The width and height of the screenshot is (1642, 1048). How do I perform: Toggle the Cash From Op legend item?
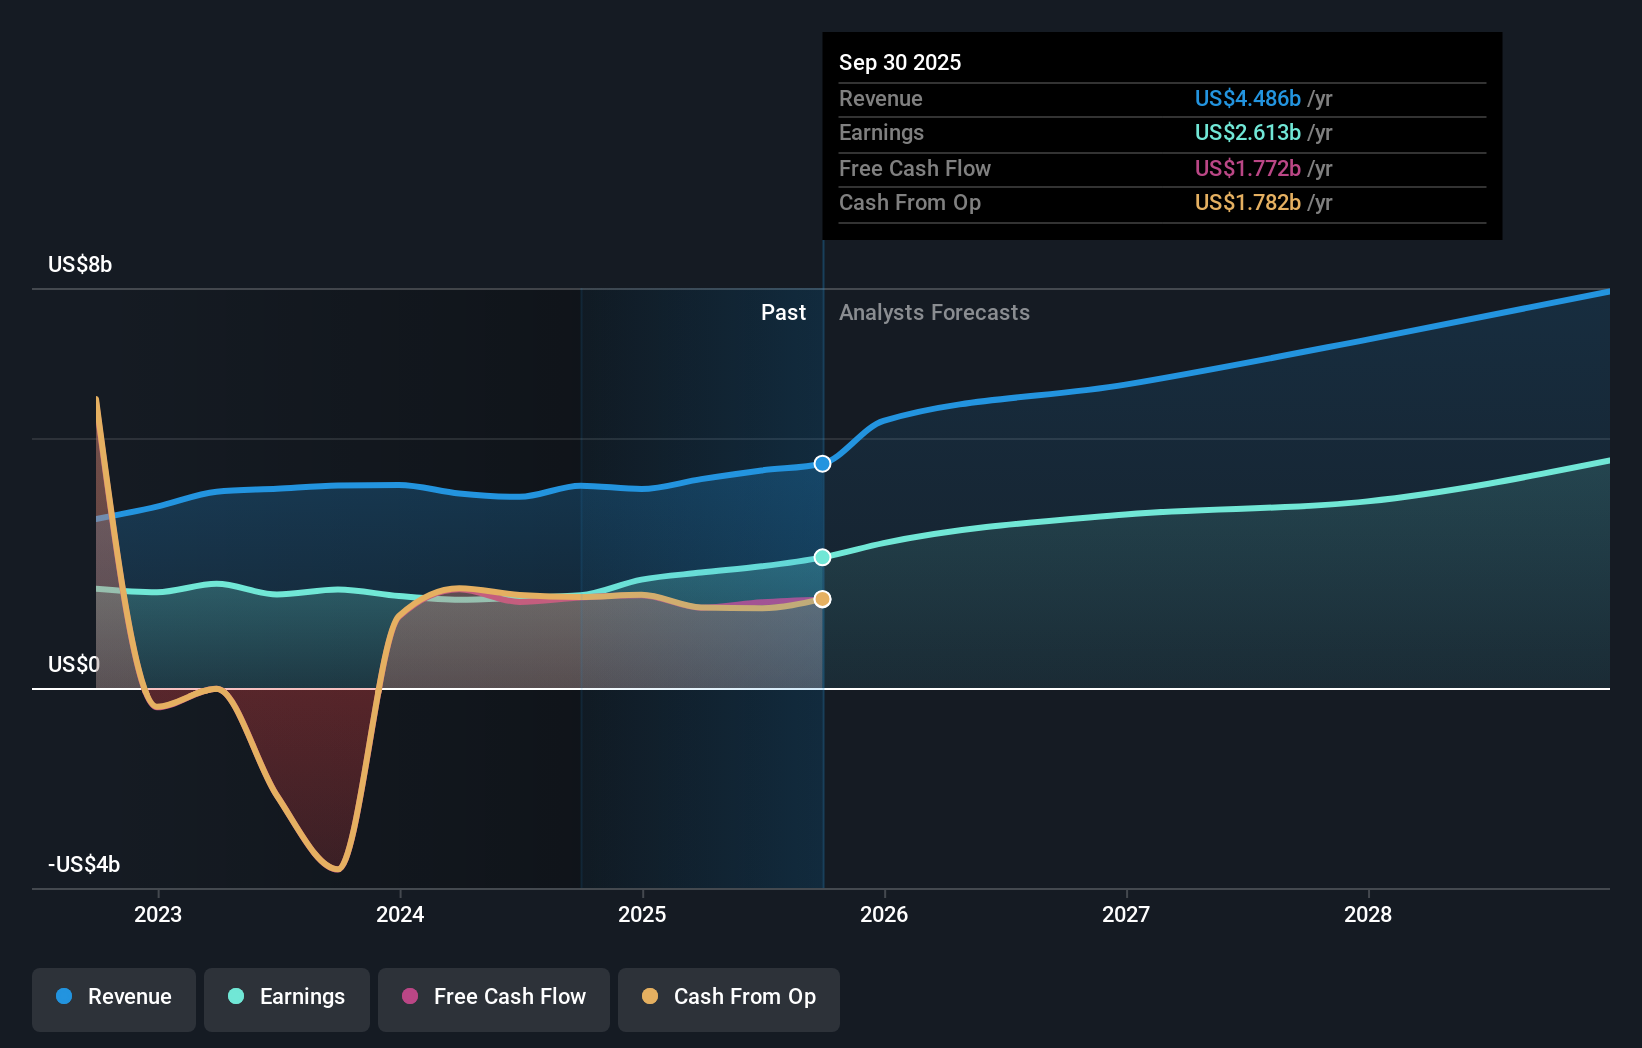pyautogui.click(x=729, y=997)
